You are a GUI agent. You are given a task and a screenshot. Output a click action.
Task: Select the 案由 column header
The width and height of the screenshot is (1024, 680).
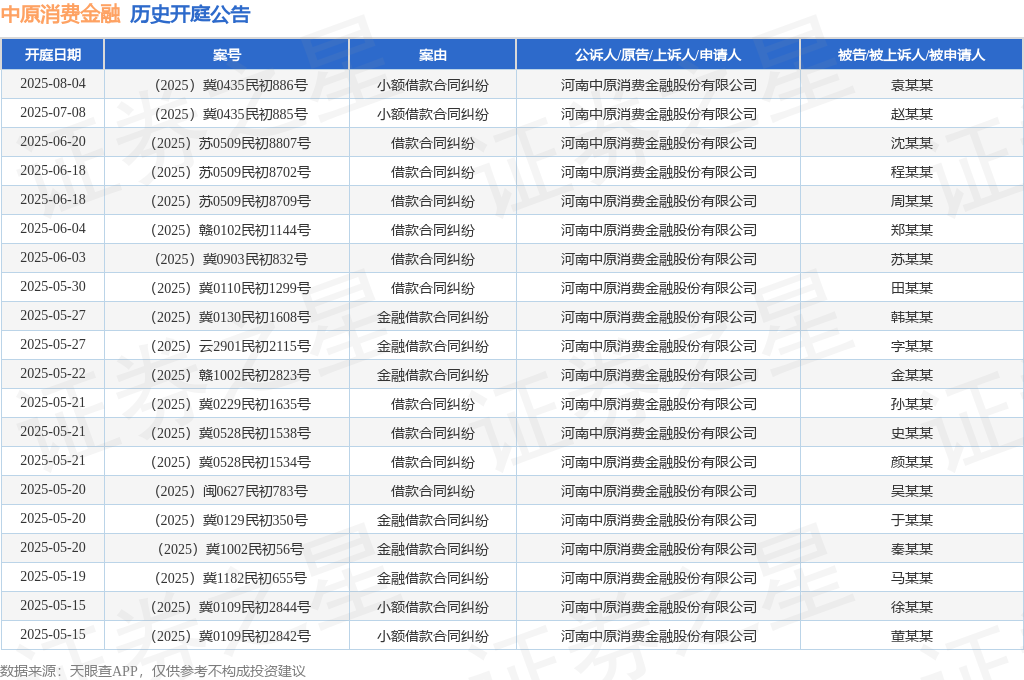pos(433,55)
